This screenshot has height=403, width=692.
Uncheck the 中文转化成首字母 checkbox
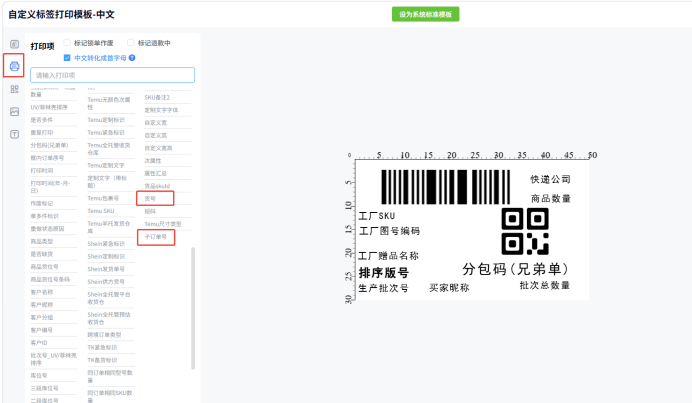coord(67,58)
